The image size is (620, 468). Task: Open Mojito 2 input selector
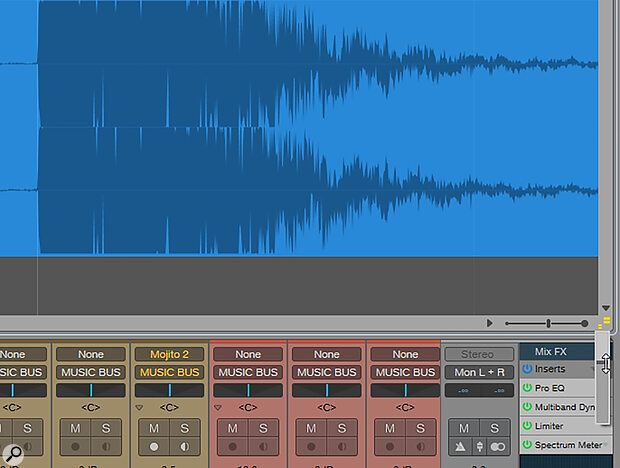pos(170,354)
